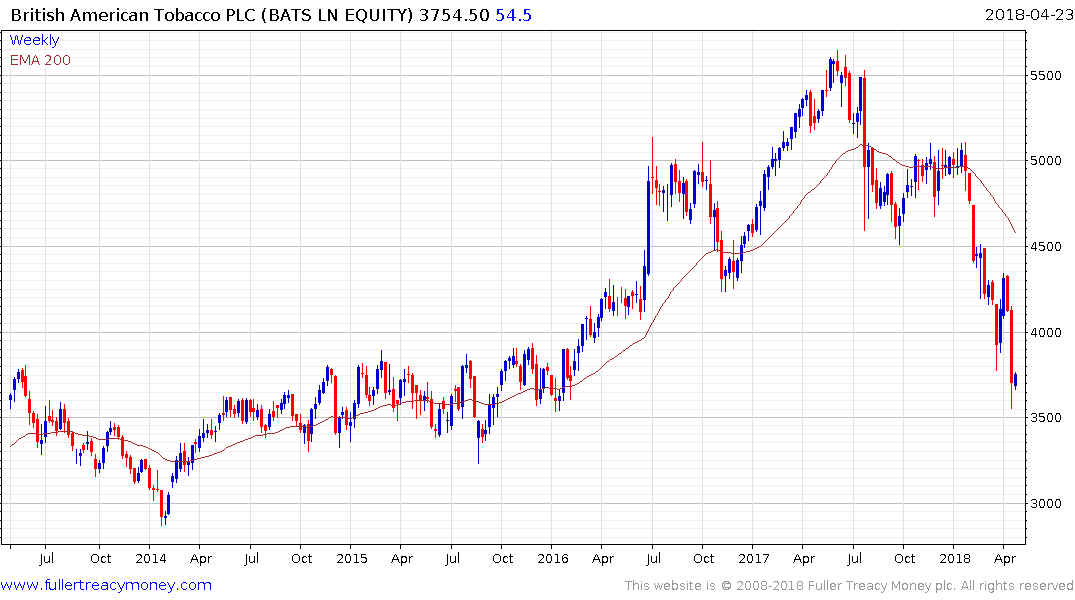Select the 2016 year label on time axis
The width and height of the screenshot is (1075, 600).
(x=553, y=558)
